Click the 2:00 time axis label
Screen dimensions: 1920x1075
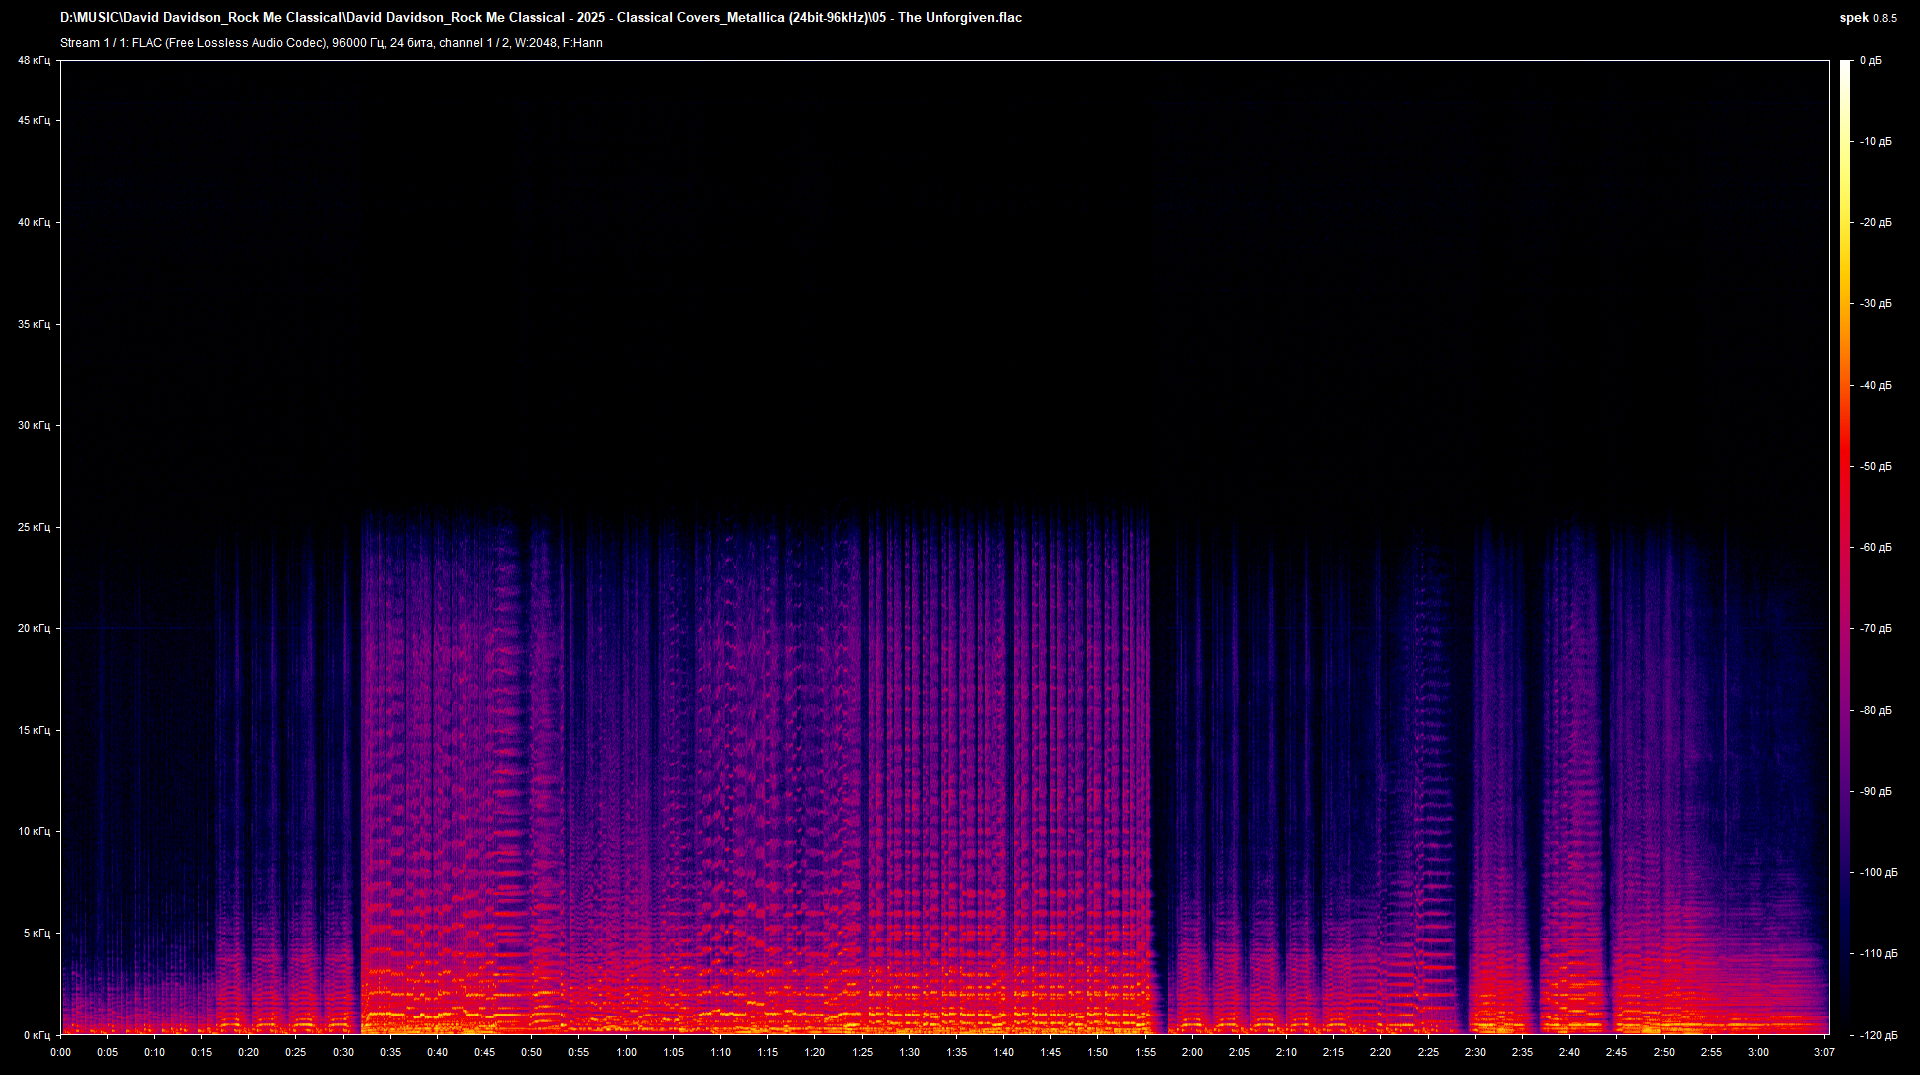[1192, 1052]
